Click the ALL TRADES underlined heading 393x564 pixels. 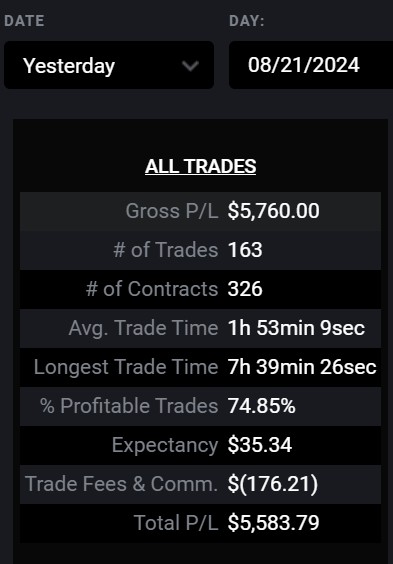click(x=201, y=167)
